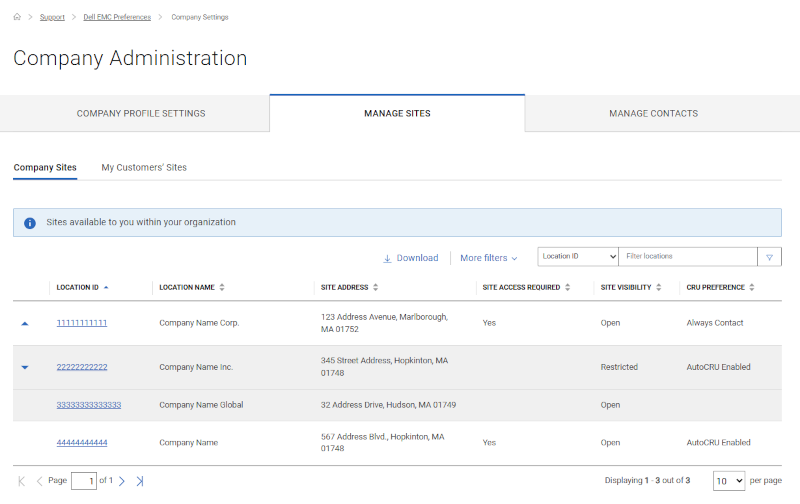Screen dimensions: 800x504
Task: Collapse the 11111111111 site row
Action: 25,324
